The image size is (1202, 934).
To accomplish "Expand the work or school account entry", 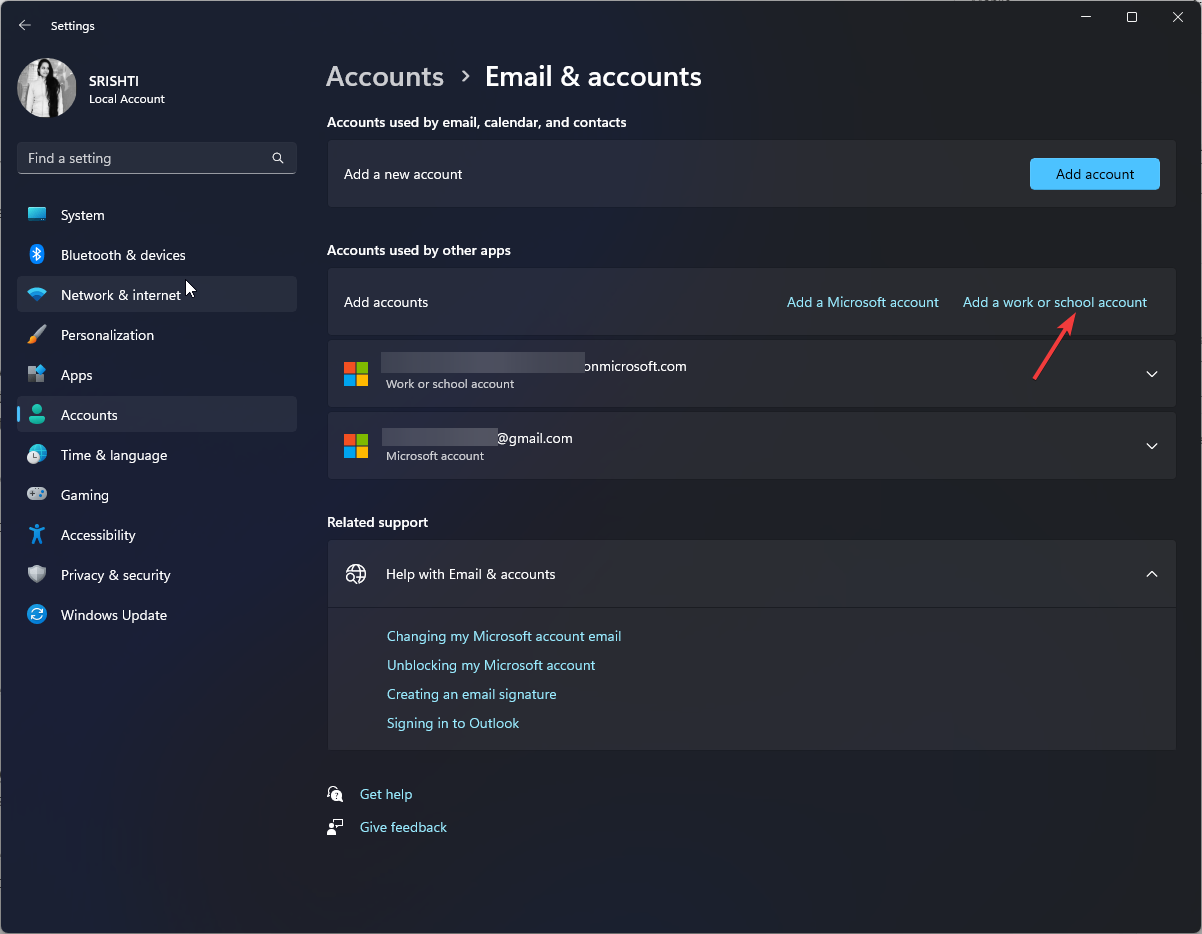I will coord(1151,373).
